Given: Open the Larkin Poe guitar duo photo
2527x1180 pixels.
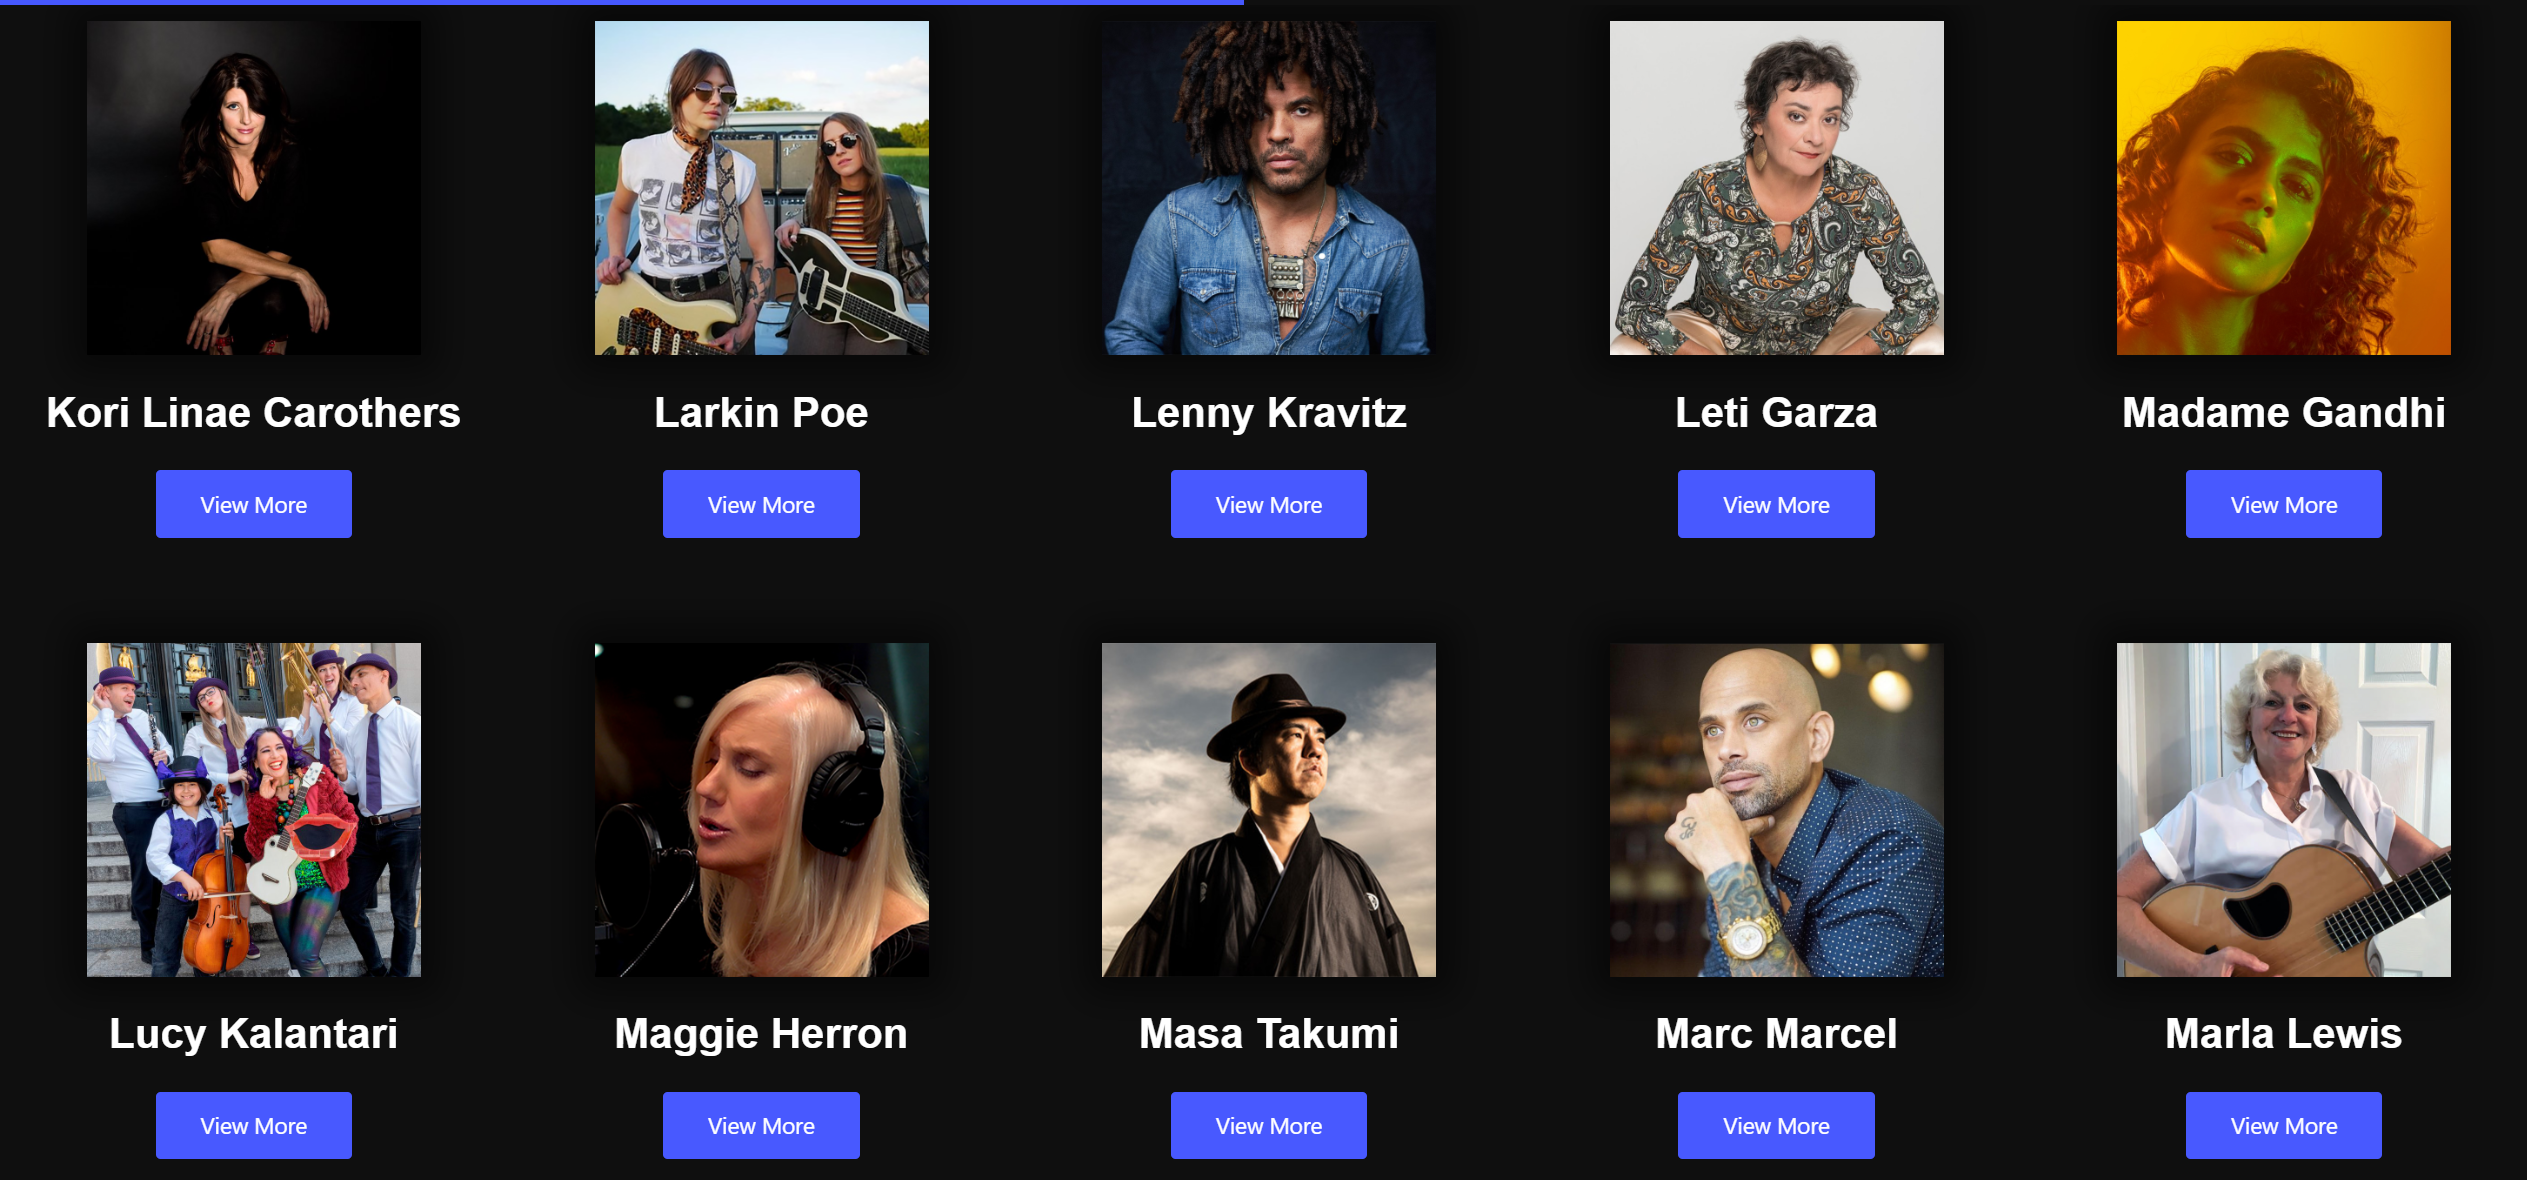Looking at the screenshot, I should click(761, 188).
